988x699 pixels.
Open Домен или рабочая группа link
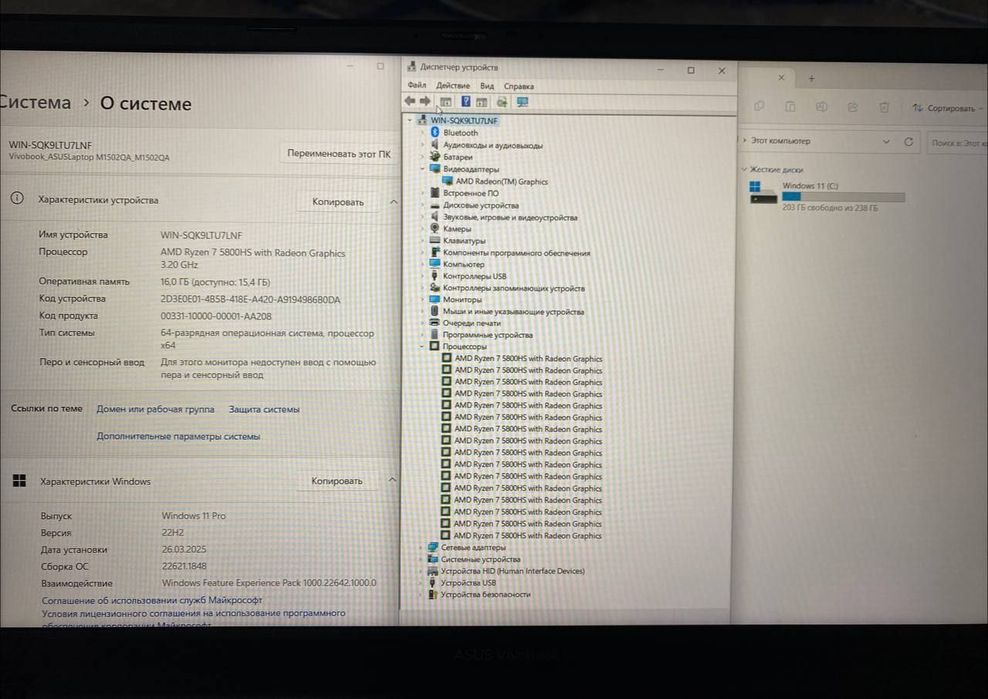(x=155, y=409)
